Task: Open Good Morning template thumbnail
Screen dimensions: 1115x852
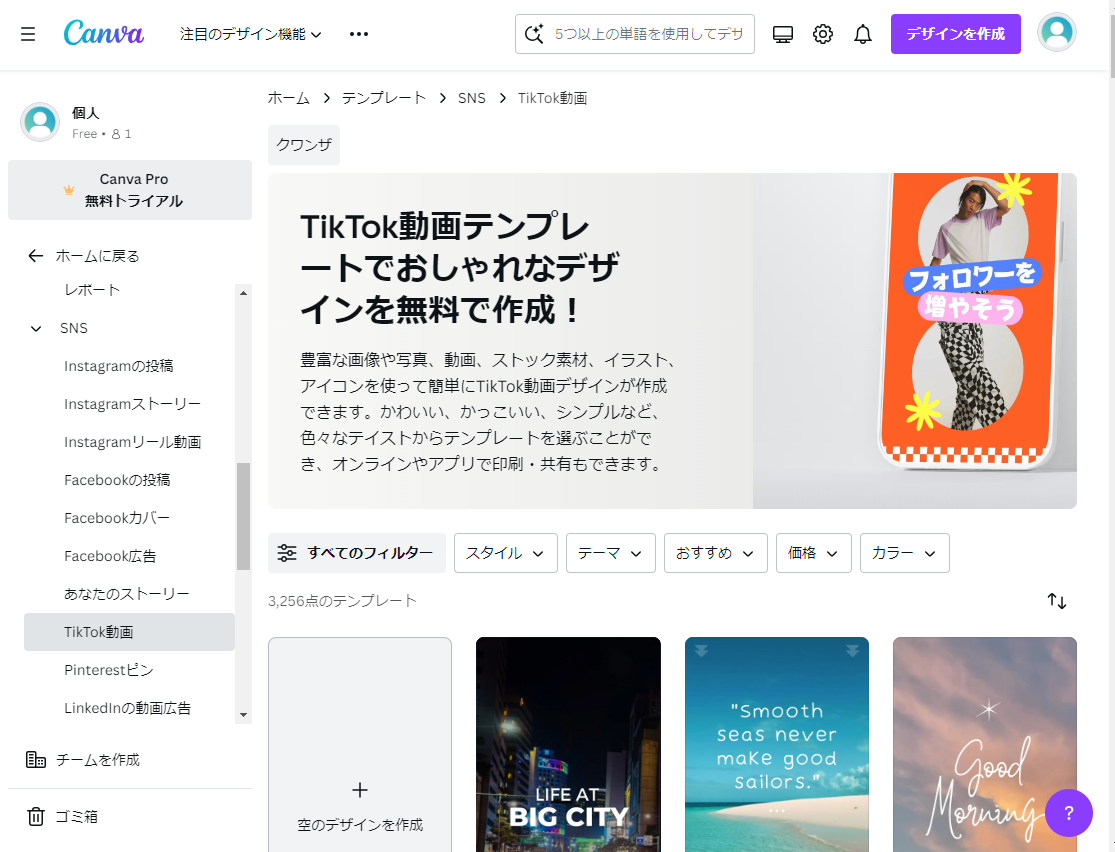Action: [x=985, y=745]
